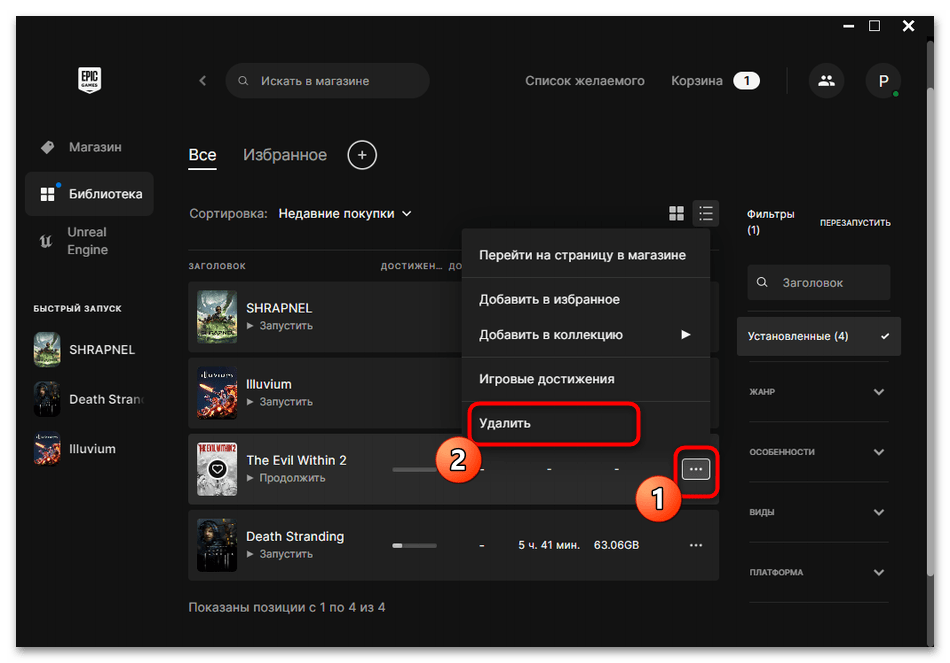The width and height of the screenshot is (950, 663).
Task: Expand the ОСОБЕННОСТИ filter
Action: (x=819, y=452)
